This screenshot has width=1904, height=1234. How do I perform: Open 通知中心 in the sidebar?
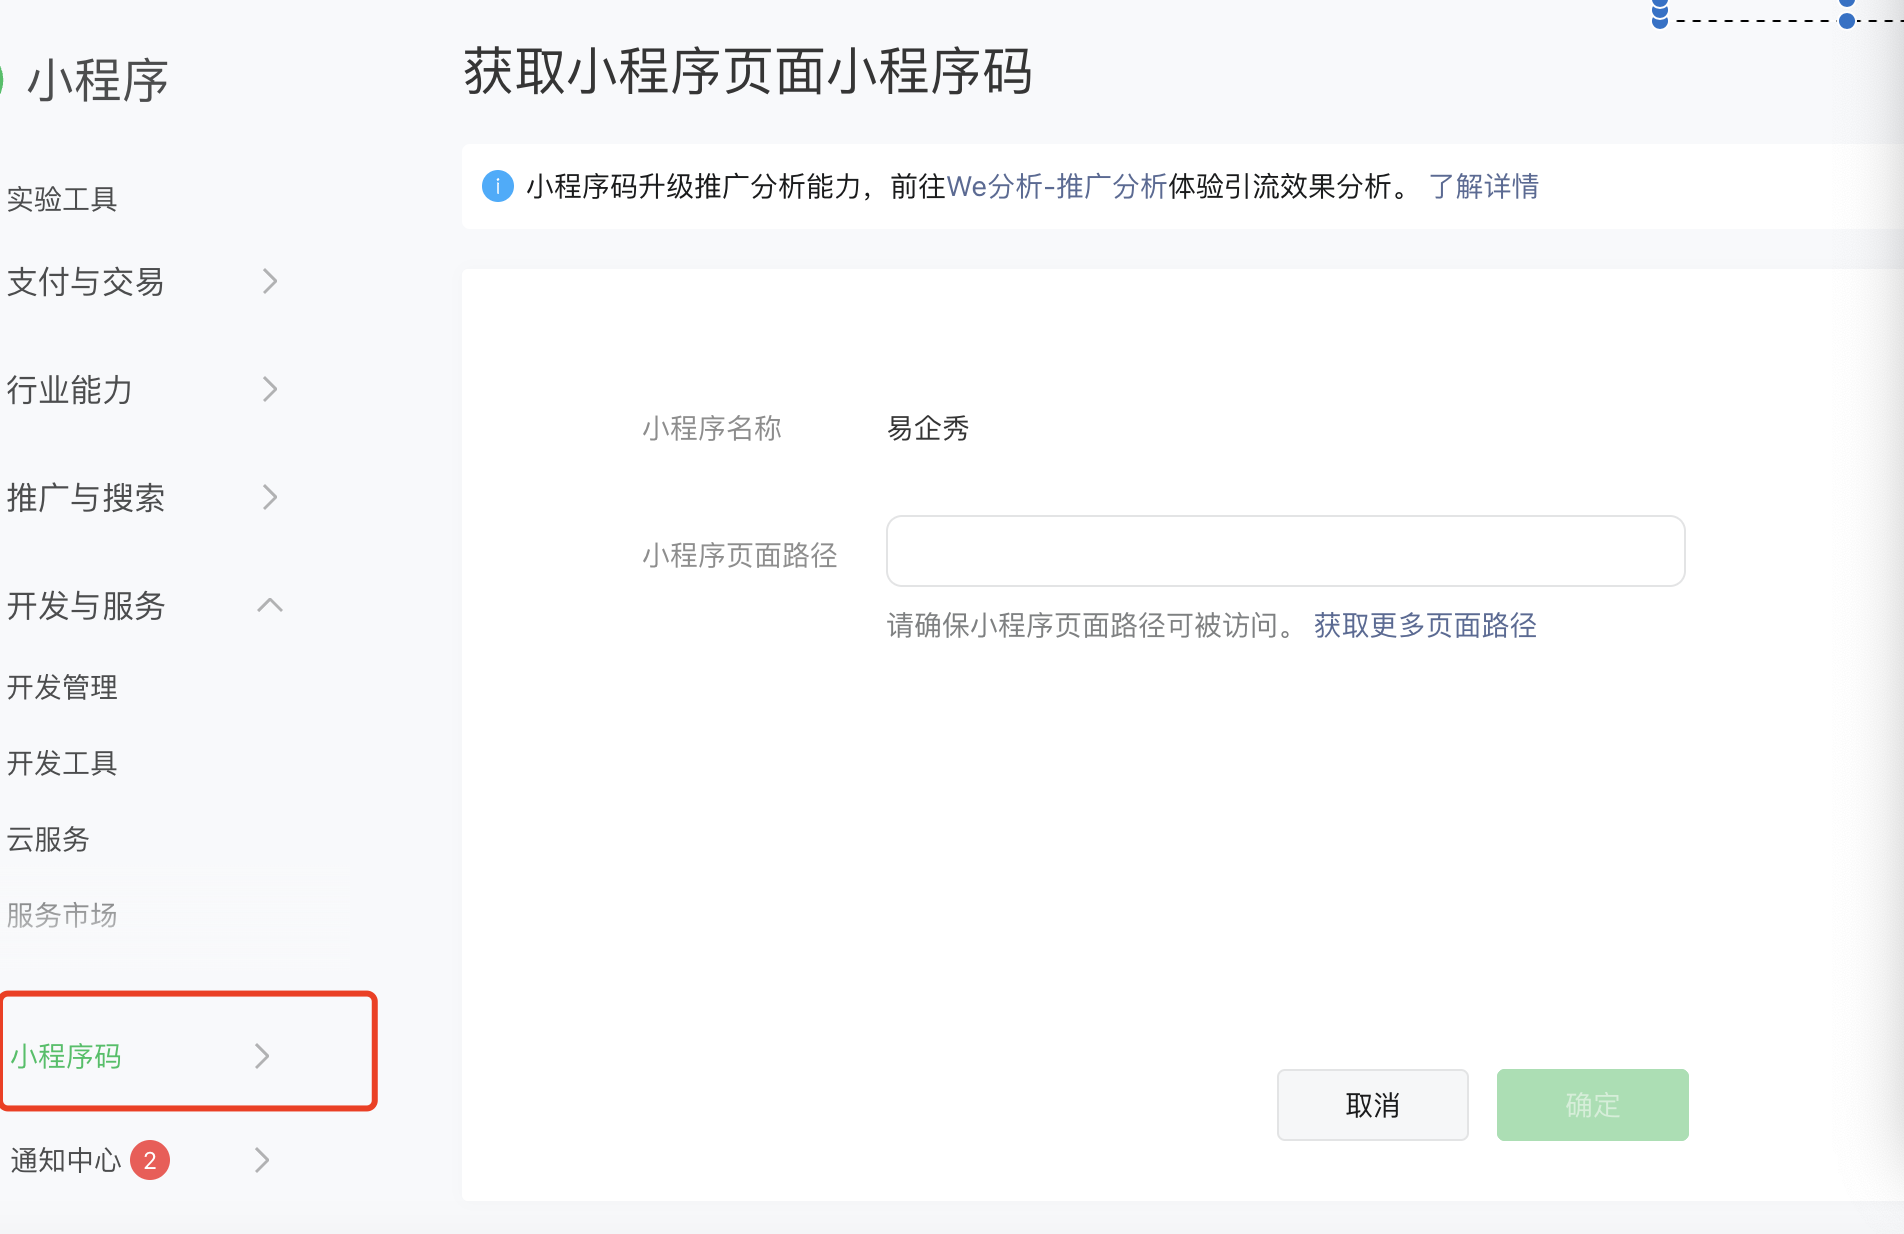coord(66,1160)
